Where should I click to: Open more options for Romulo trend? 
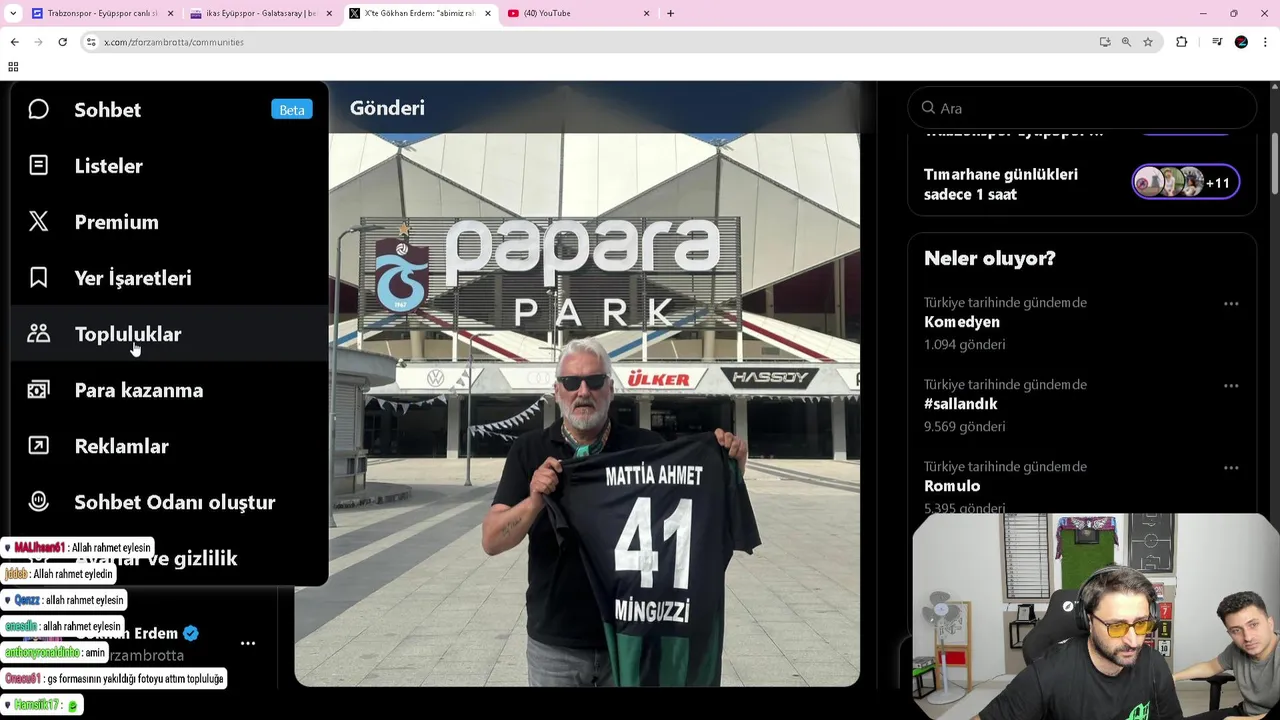(x=1231, y=467)
